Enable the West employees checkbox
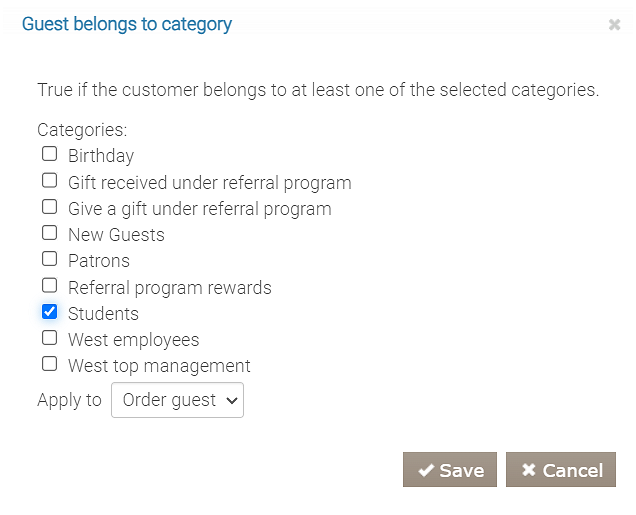The width and height of the screenshot is (636, 515). tap(49, 338)
